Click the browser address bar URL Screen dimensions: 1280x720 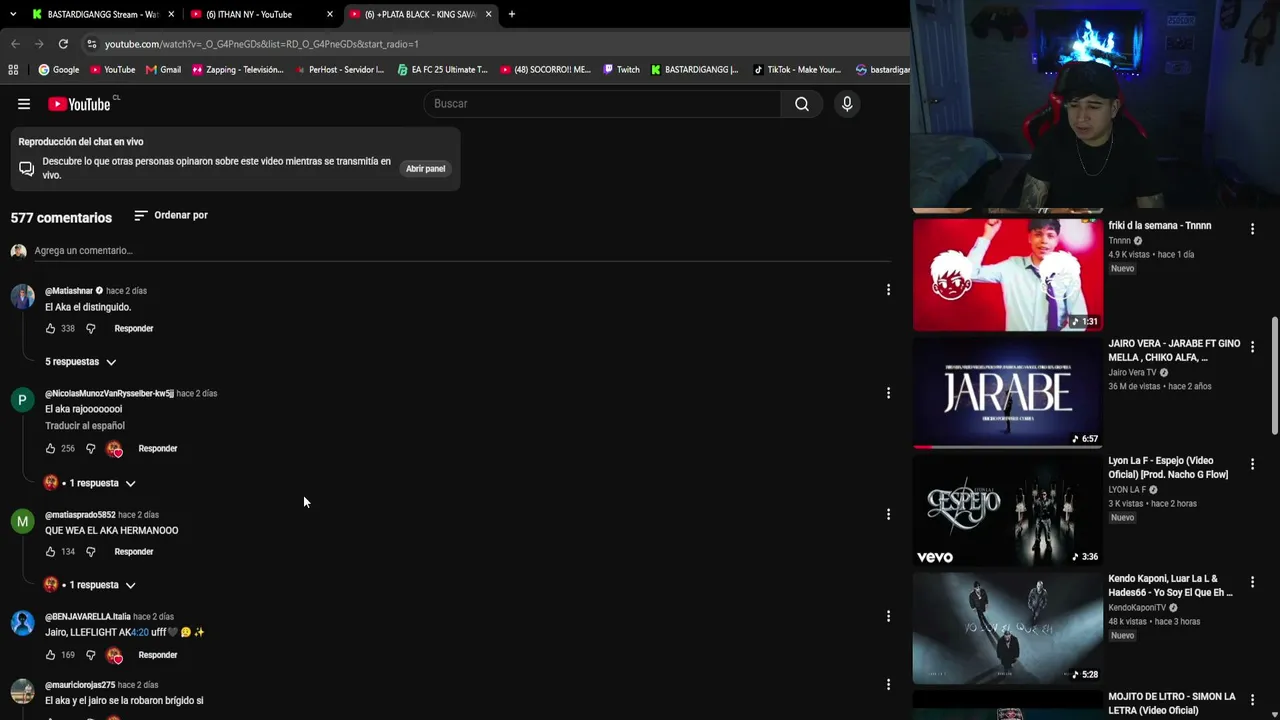tap(262, 44)
